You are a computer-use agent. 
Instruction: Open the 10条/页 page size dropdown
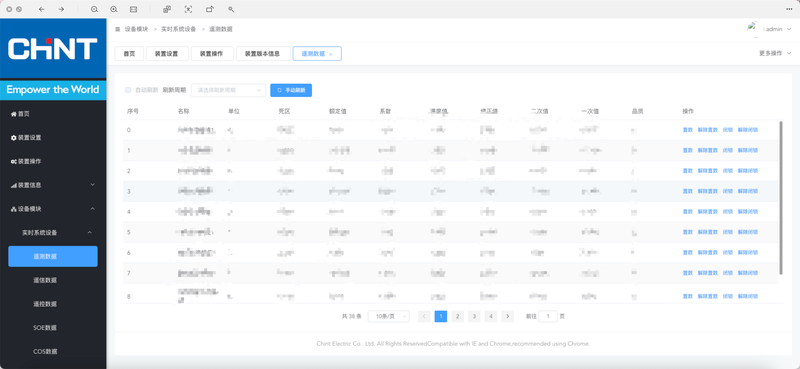(389, 316)
